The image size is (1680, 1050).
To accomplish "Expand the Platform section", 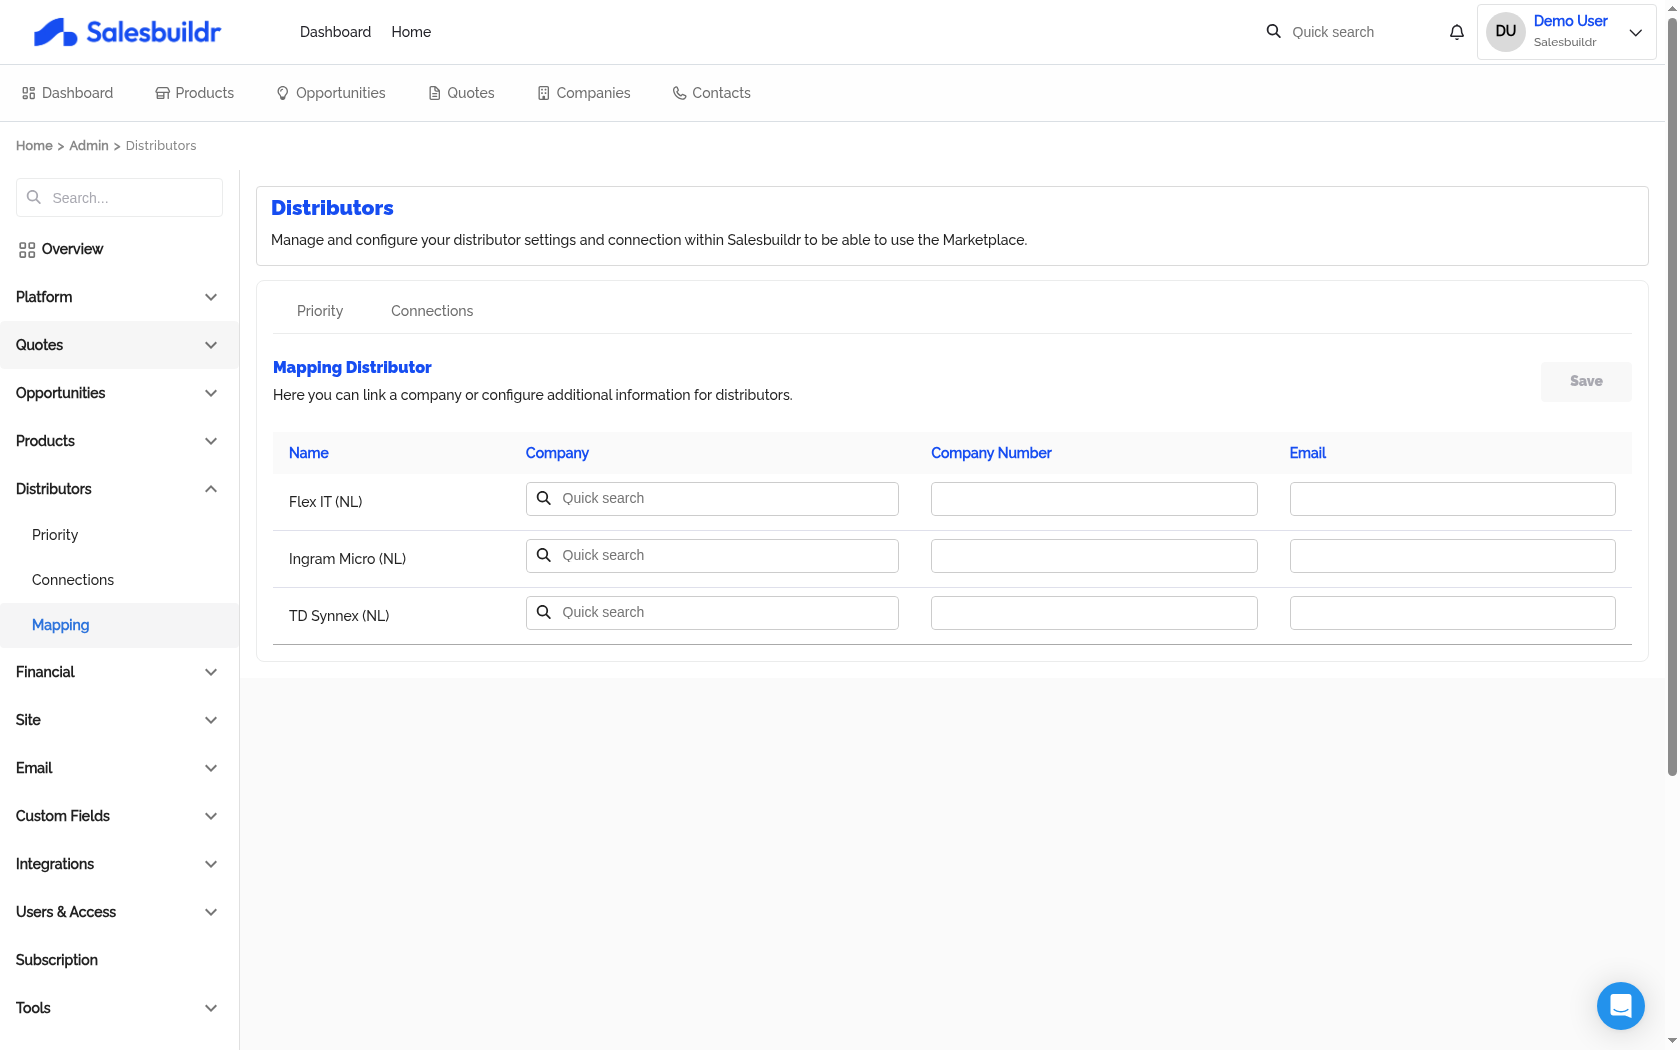I will (119, 297).
